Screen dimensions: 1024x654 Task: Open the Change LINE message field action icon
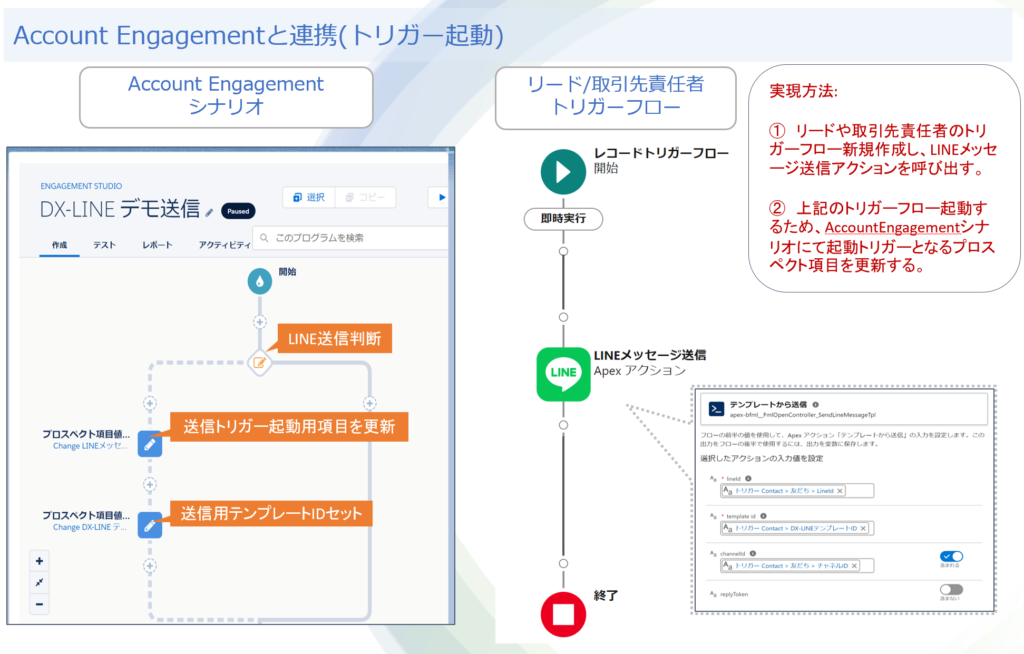point(149,442)
